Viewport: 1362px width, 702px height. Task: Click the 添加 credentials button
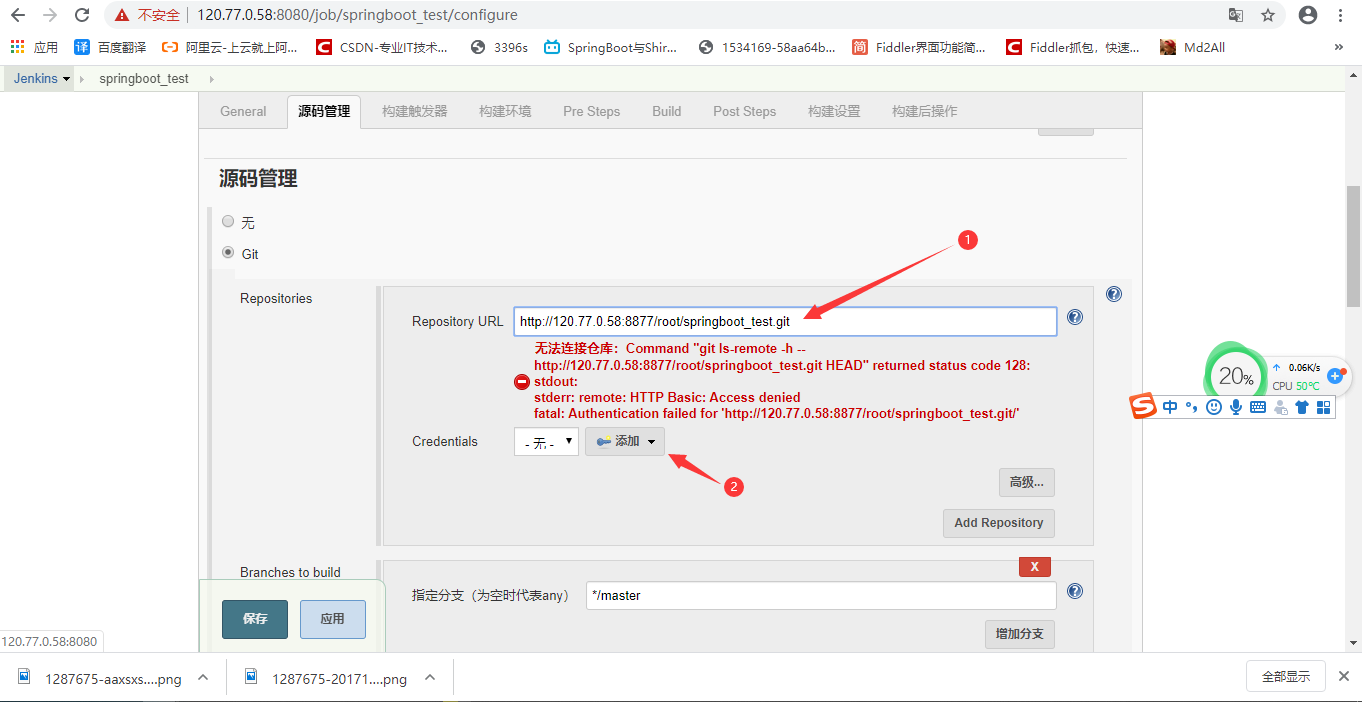(625, 441)
